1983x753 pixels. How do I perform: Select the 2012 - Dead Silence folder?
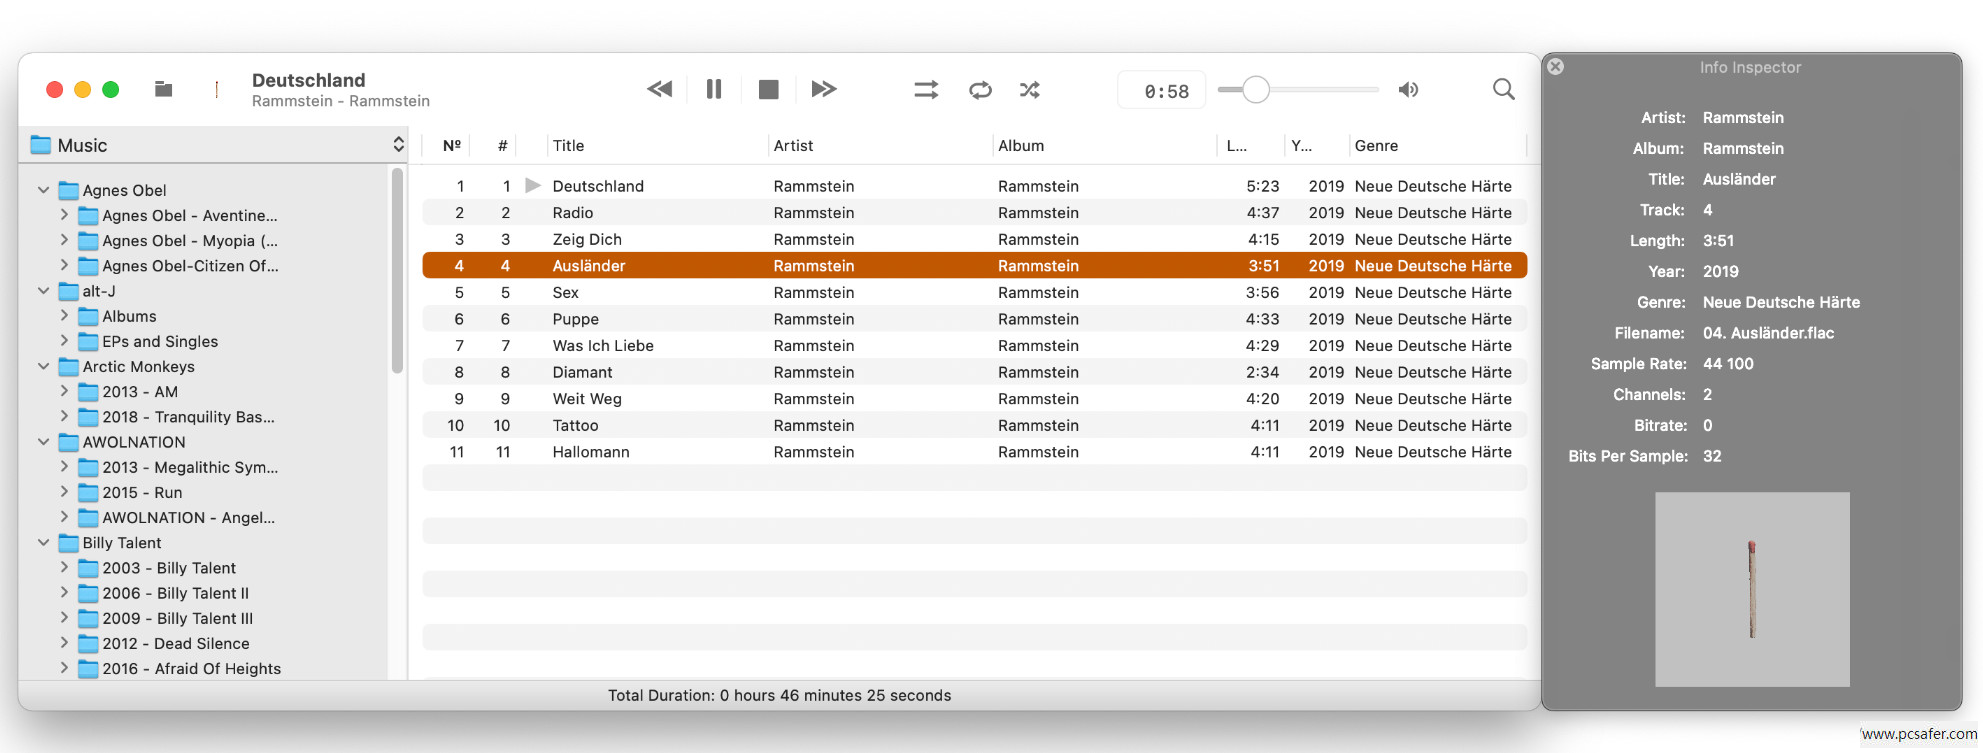point(175,644)
